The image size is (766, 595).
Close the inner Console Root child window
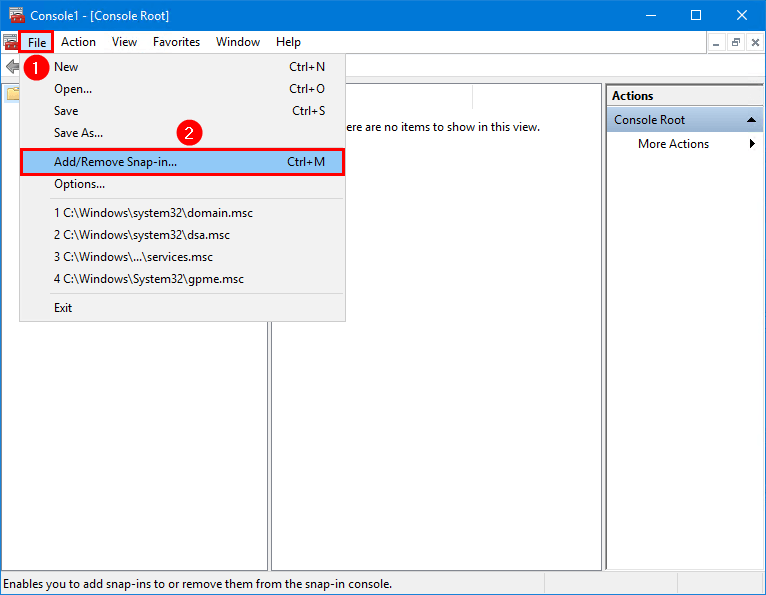pyautogui.click(x=755, y=43)
